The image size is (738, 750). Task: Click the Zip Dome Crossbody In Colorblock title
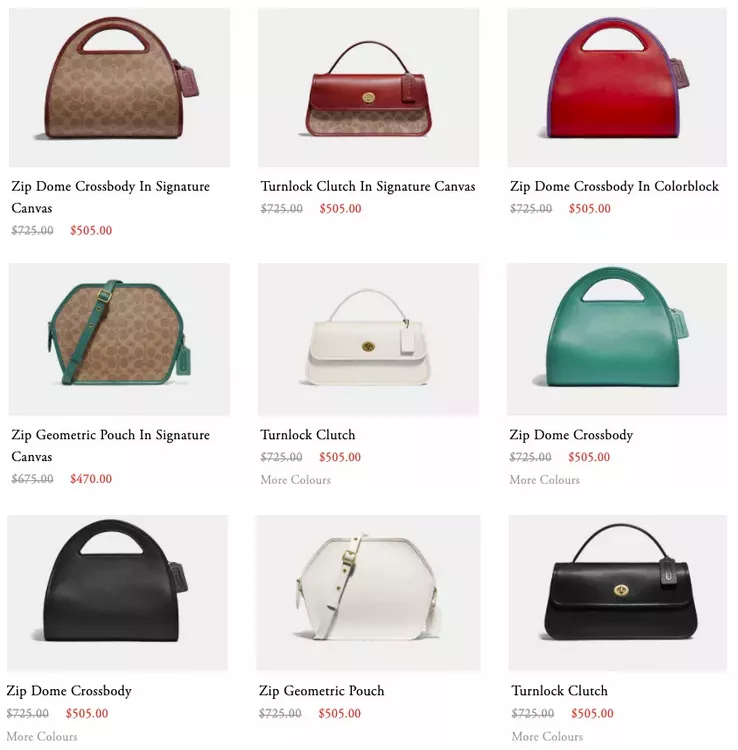pos(614,187)
